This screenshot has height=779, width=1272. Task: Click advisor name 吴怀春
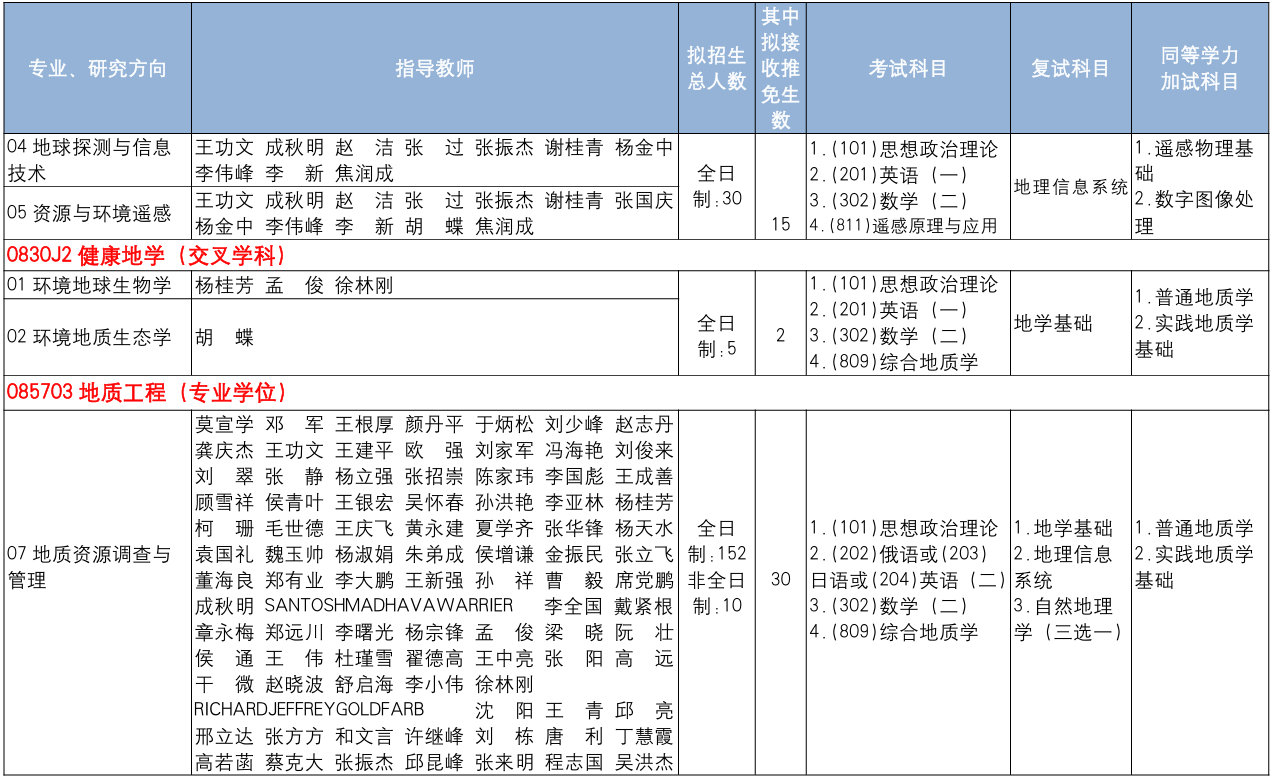click(x=434, y=502)
